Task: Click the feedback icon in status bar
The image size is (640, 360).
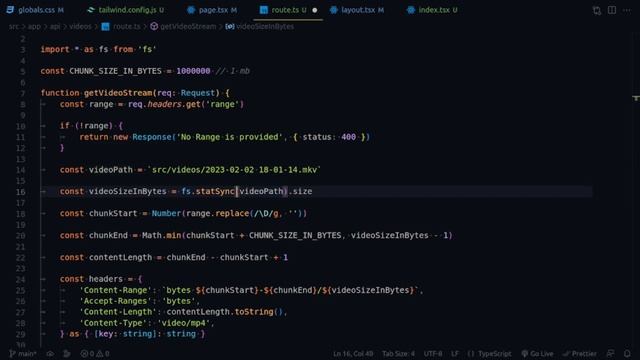Action: click(x=611, y=354)
